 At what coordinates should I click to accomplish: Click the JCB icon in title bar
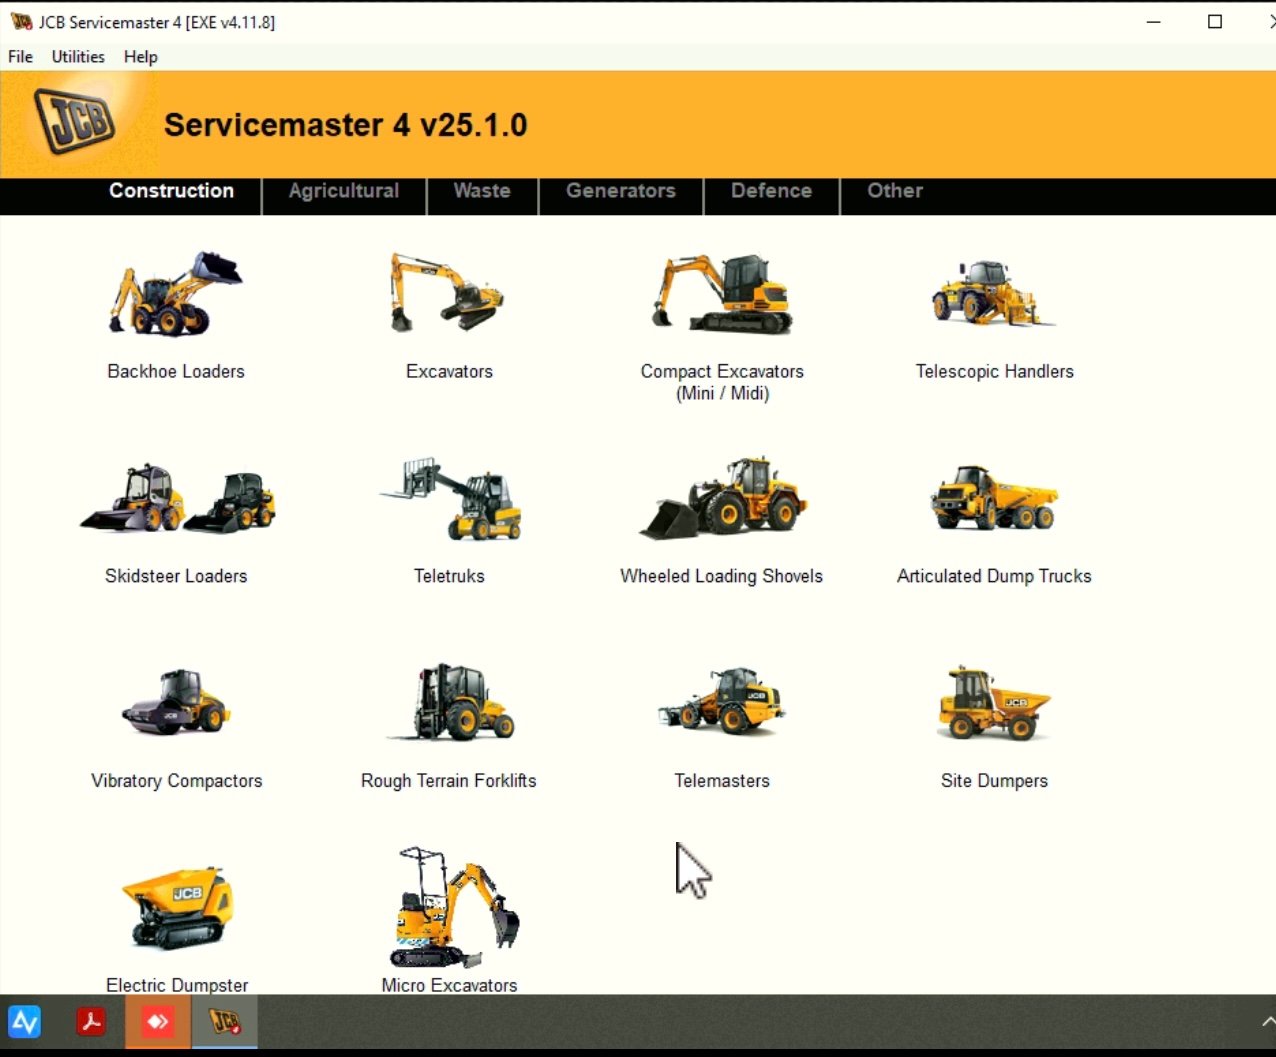pyautogui.click(x=21, y=22)
